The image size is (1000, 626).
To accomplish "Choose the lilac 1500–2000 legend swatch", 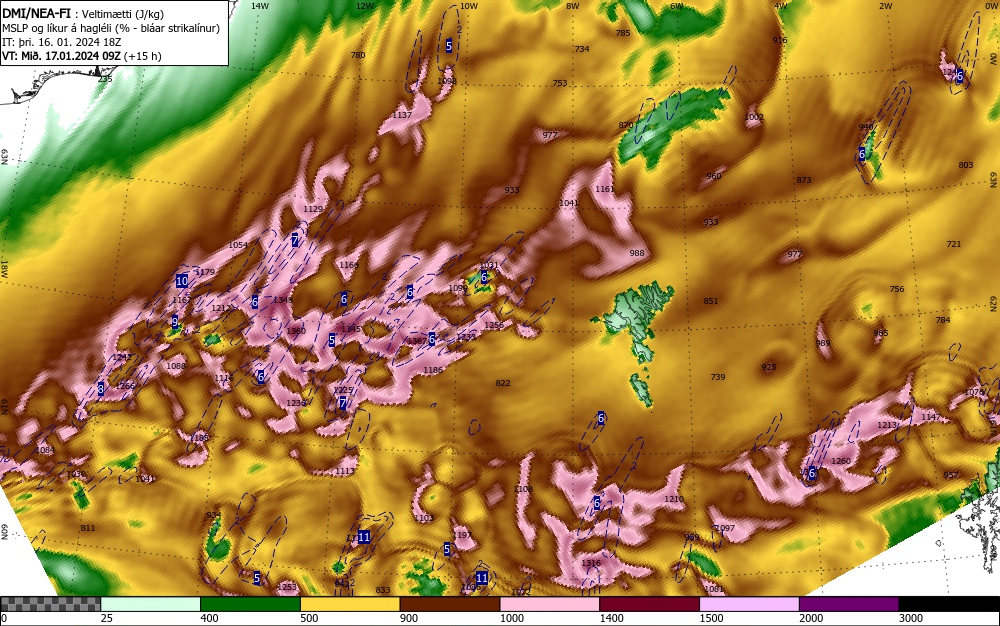I will pyautogui.click(x=749, y=604).
